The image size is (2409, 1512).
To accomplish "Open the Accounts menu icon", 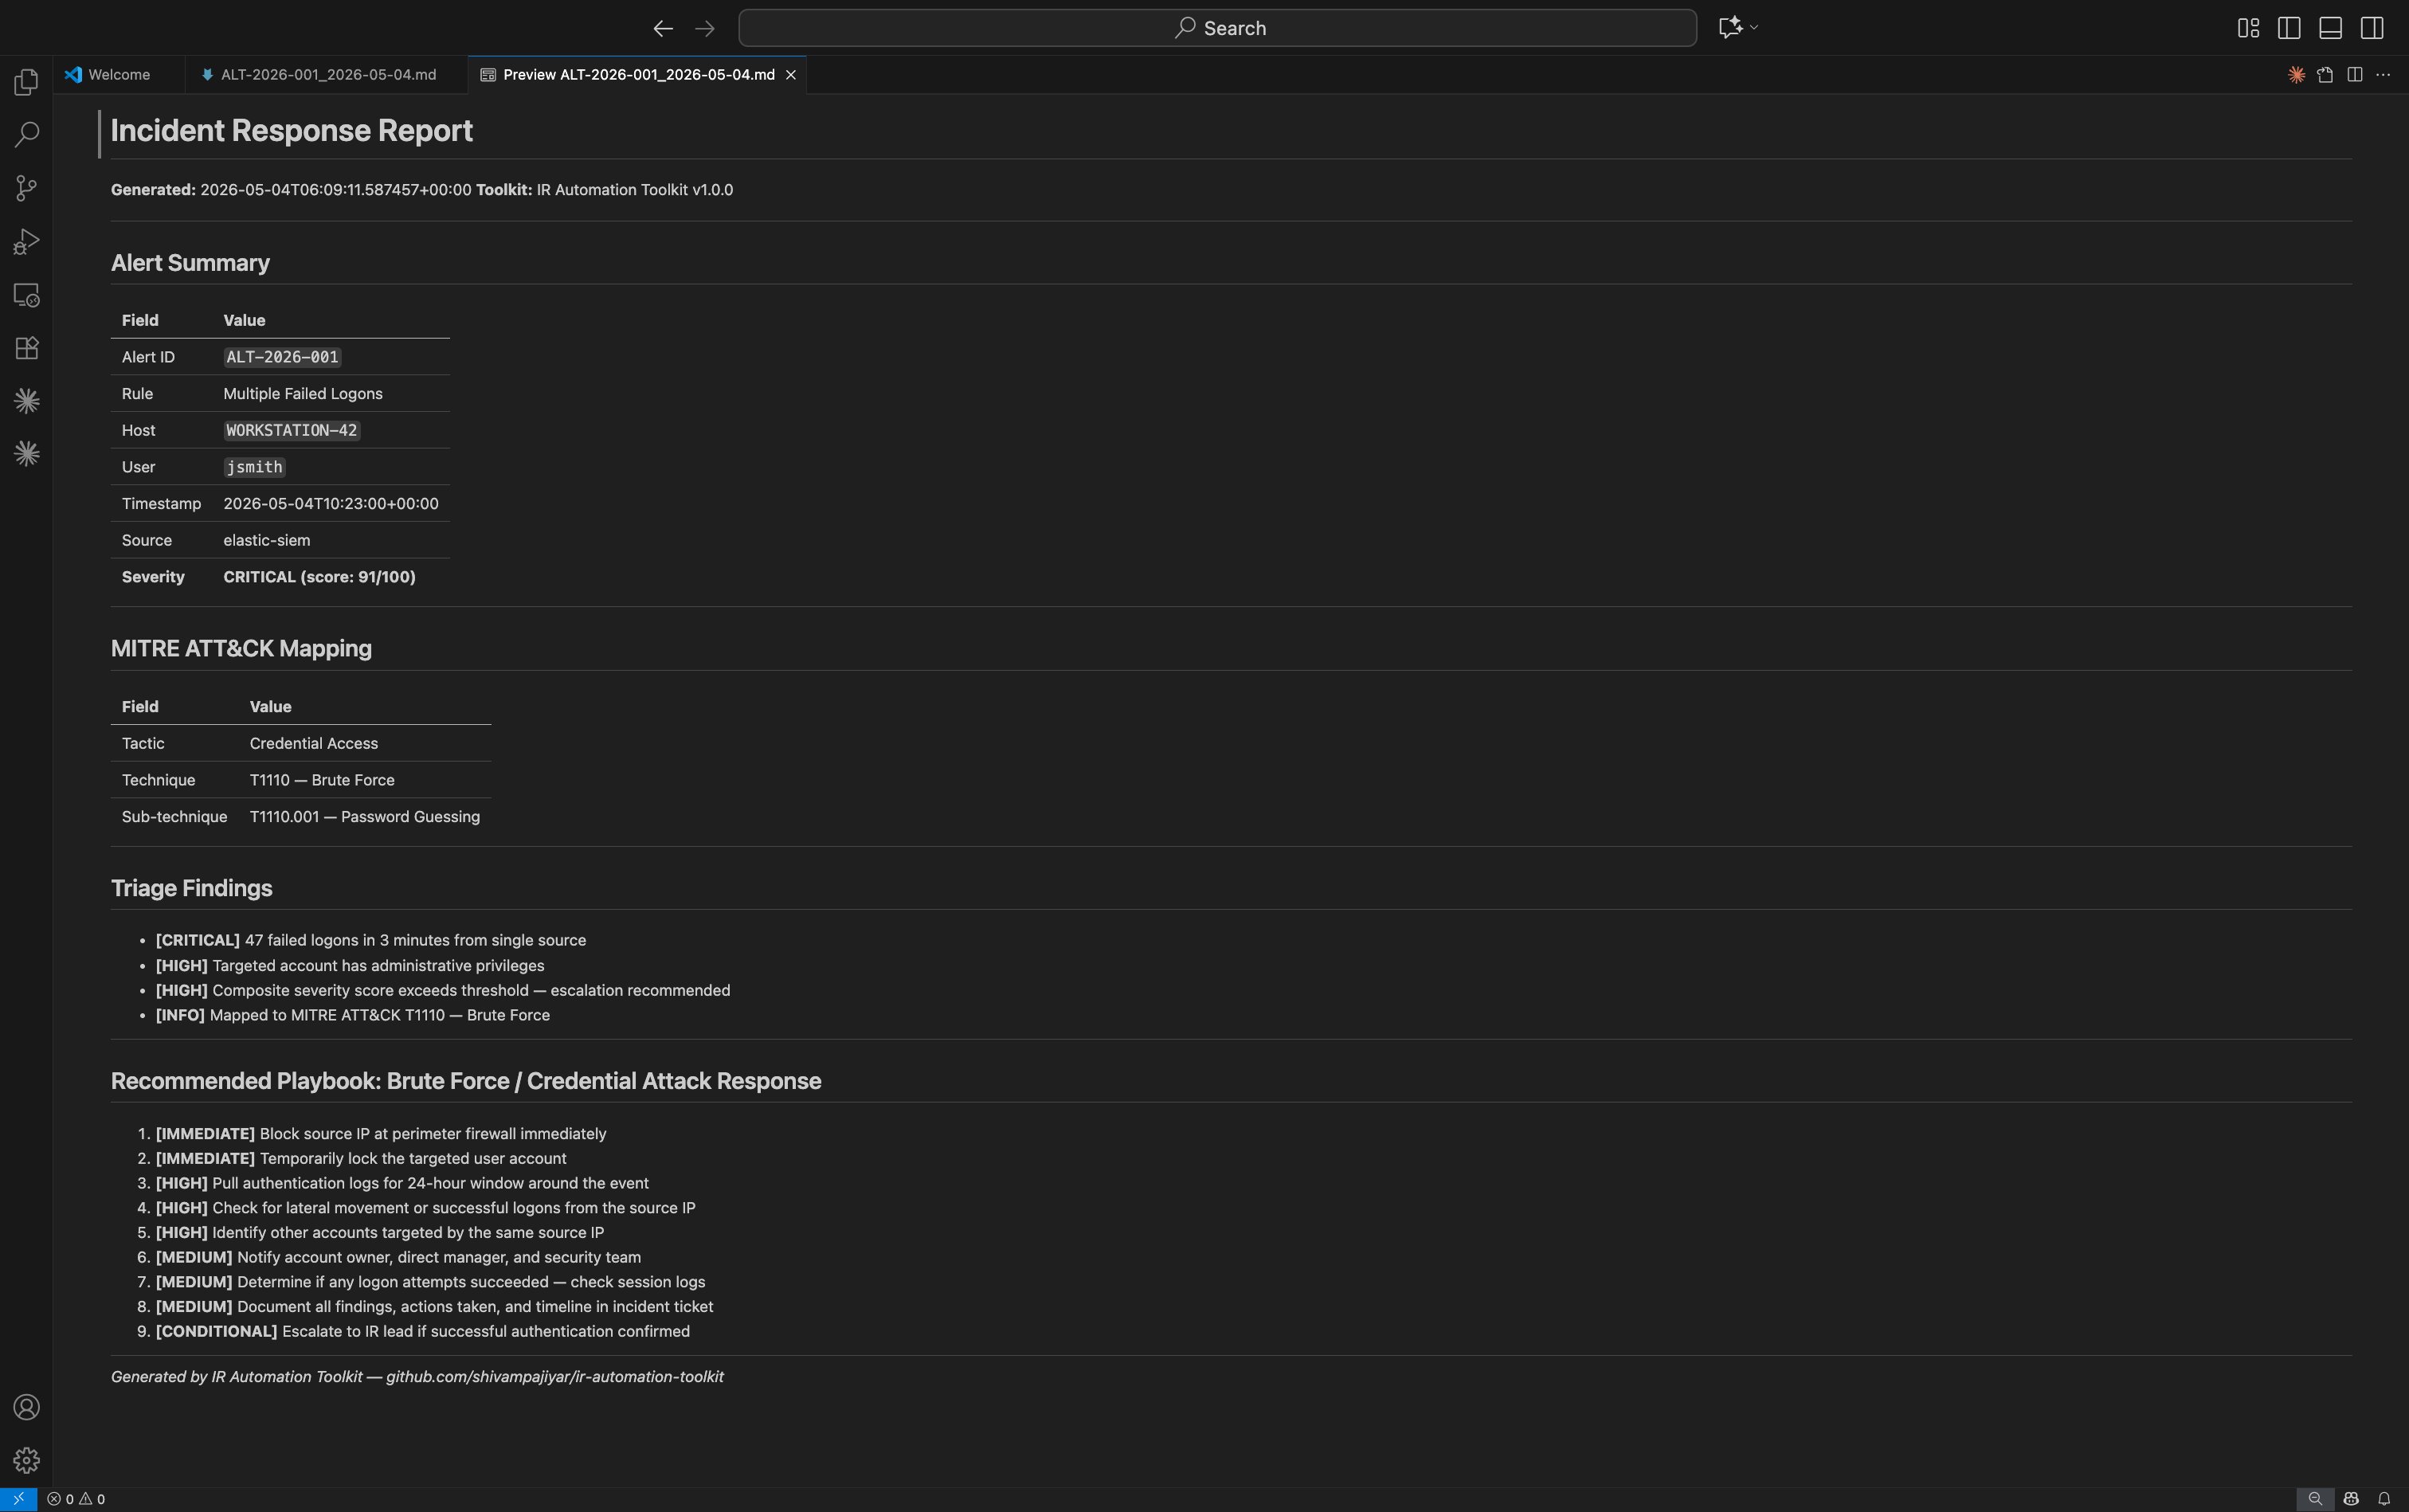I will 26,1407.
